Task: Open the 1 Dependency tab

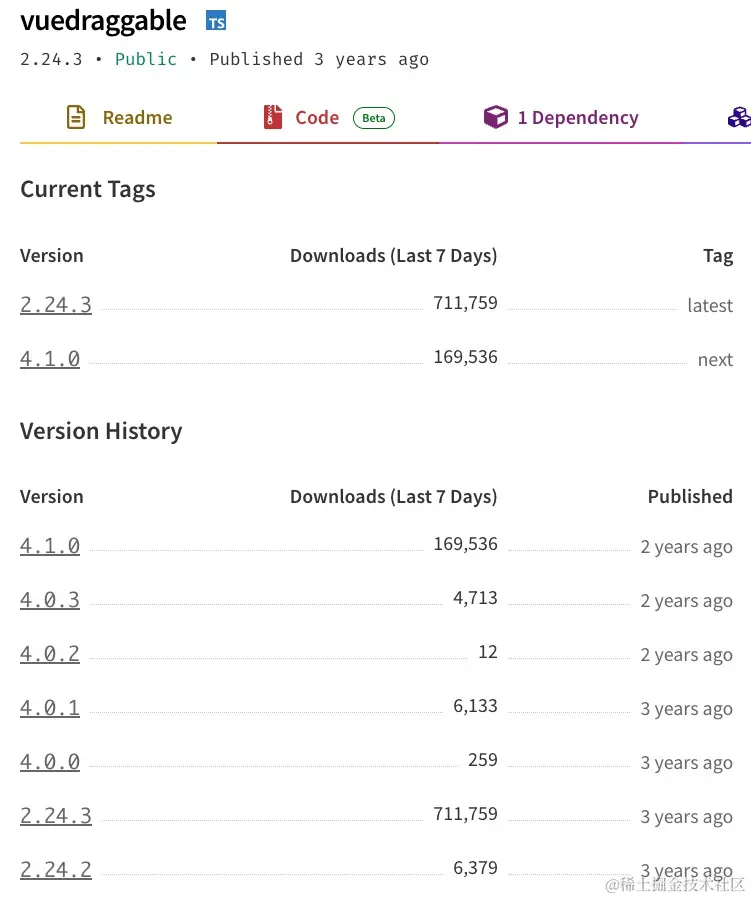Action: [x=561, y=118]
